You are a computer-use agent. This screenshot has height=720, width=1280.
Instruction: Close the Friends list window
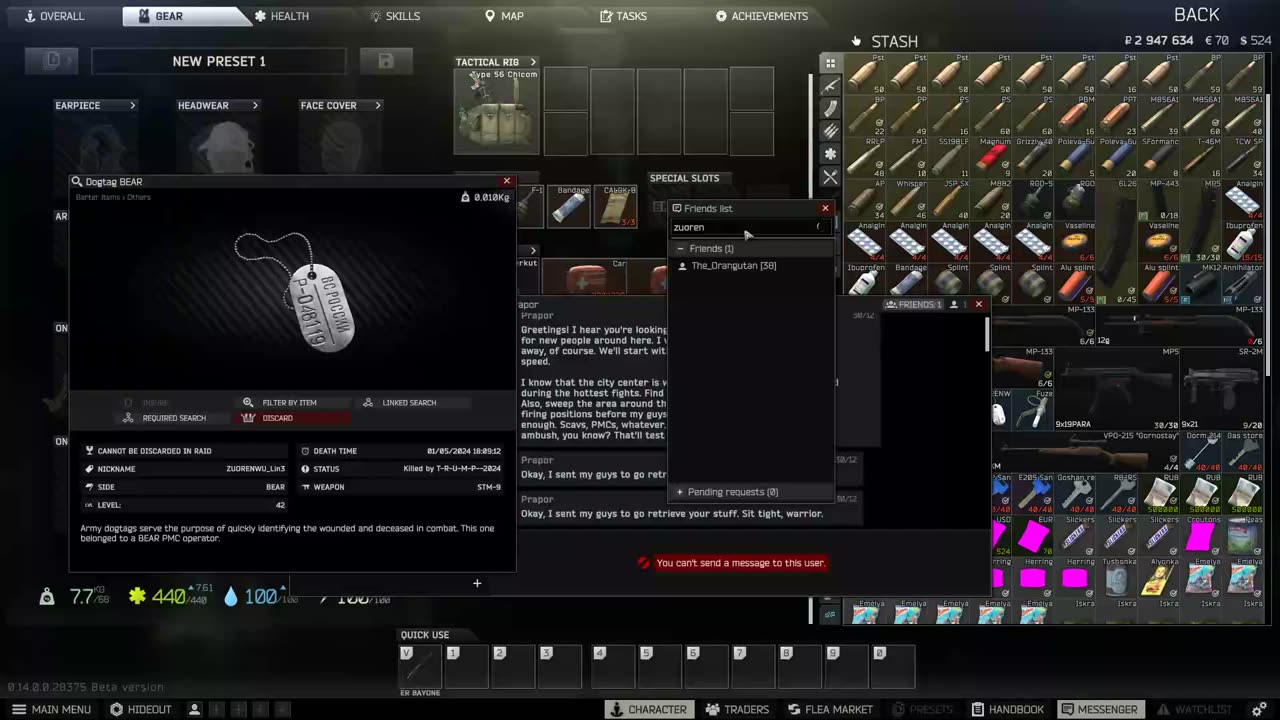click(x=825, y=208)
